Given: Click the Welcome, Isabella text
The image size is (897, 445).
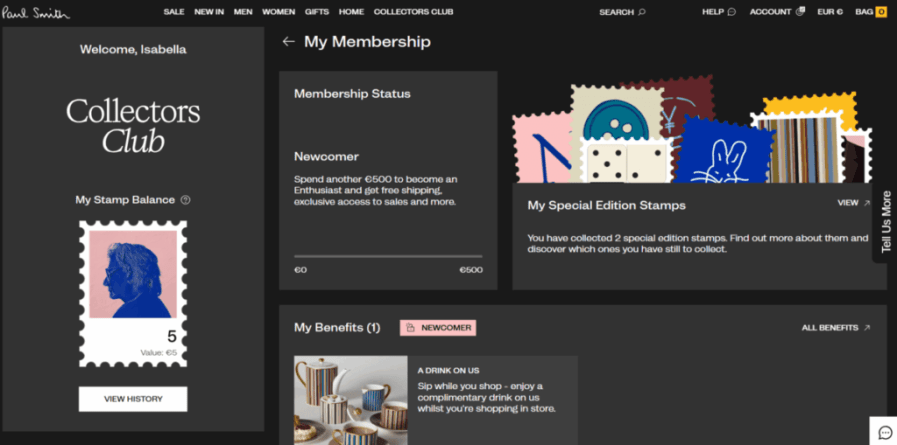Looking at the screenshot, I should [x=133, y=49].
